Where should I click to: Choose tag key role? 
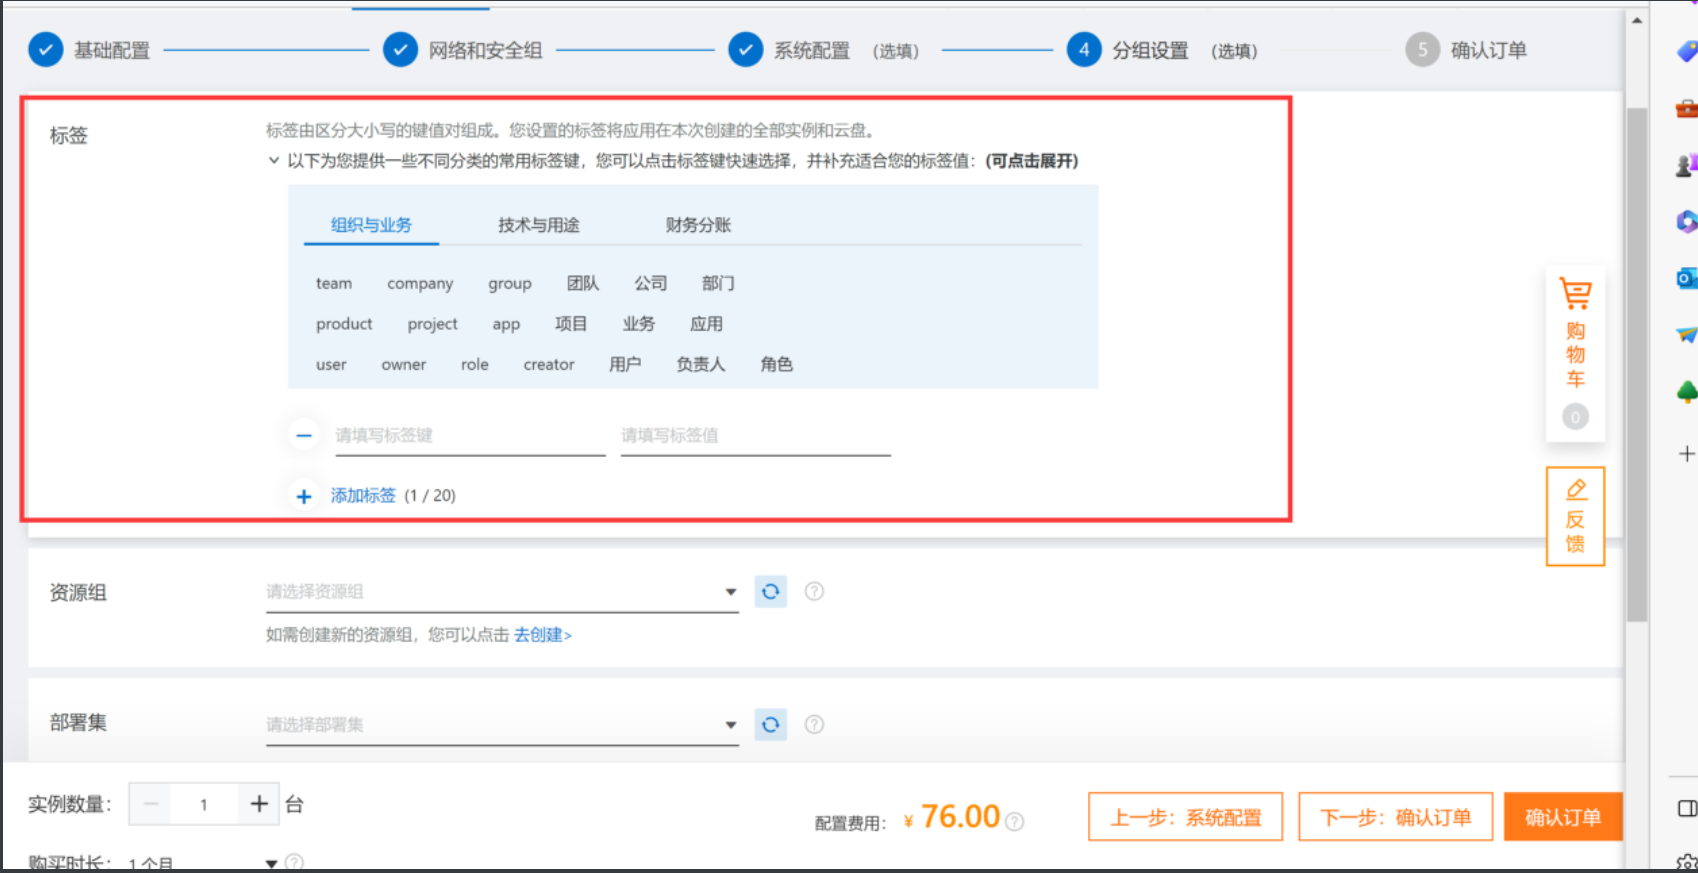click(475, 365)
